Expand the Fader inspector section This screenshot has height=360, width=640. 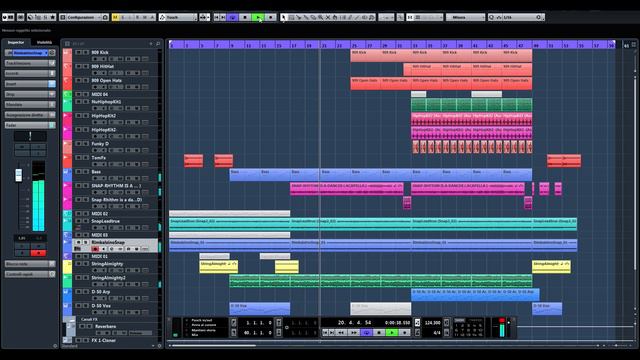click(30, 125)
